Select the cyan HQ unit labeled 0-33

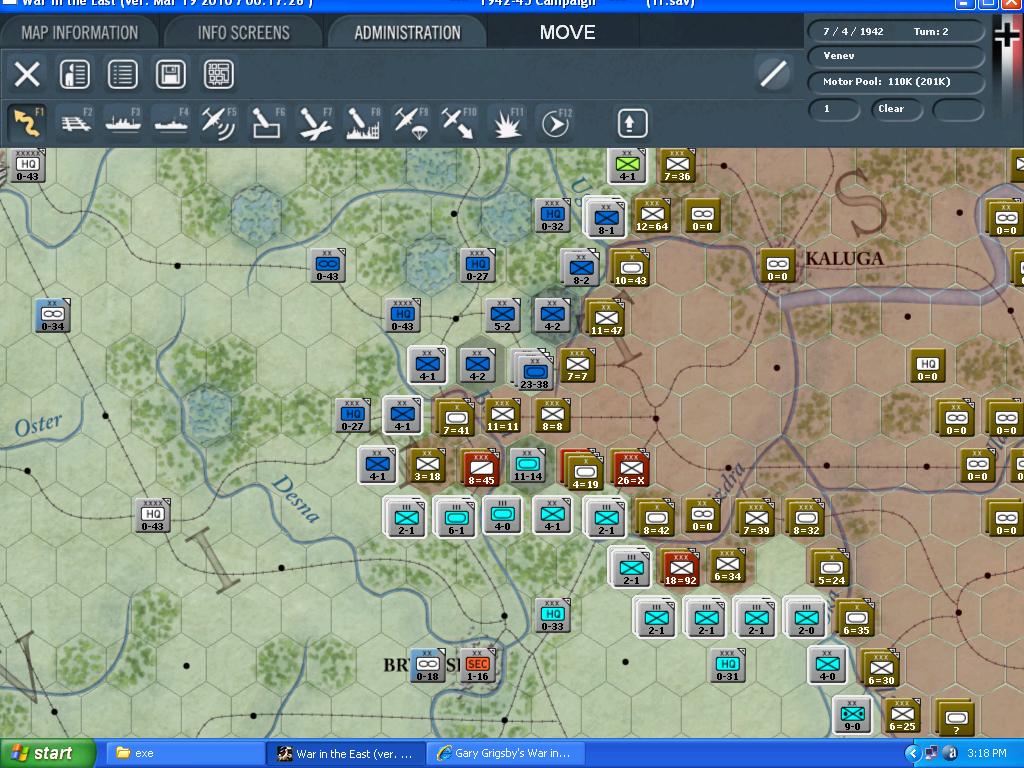pos(552,615)
